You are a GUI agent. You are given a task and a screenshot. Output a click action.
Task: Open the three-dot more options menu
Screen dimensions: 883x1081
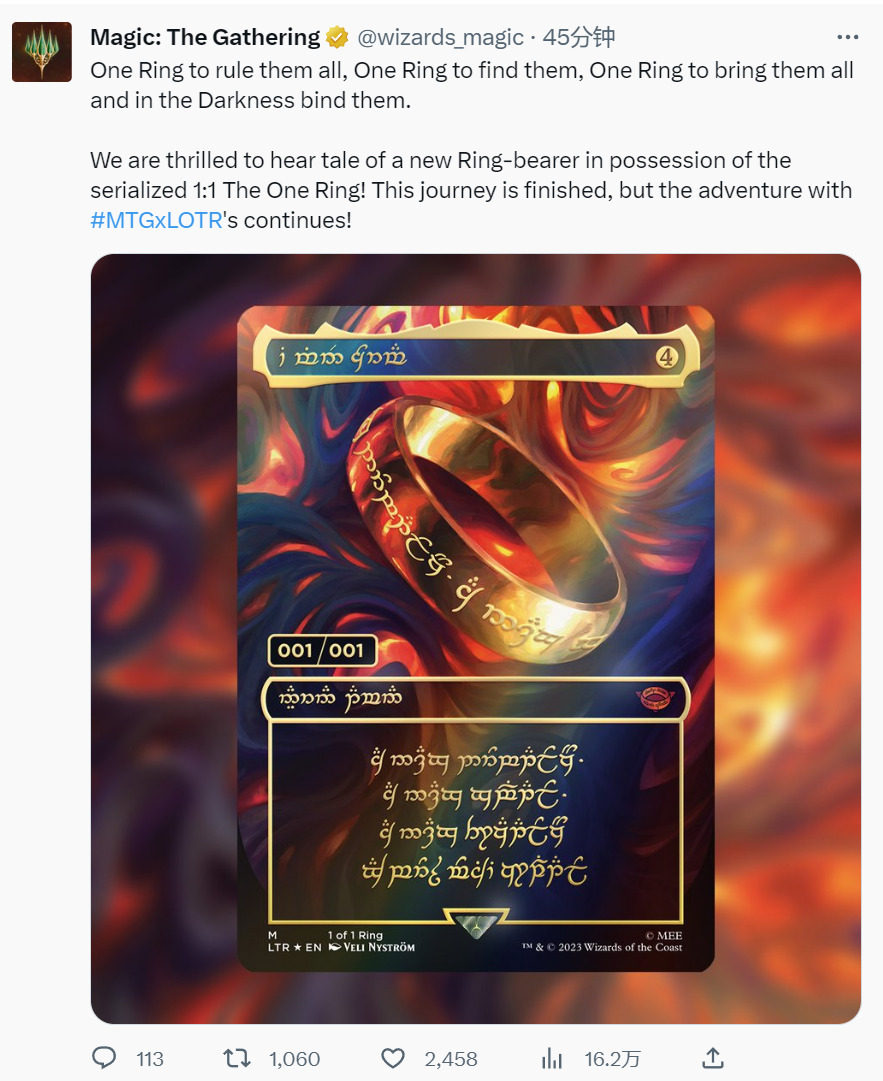[x=847, y=37]
